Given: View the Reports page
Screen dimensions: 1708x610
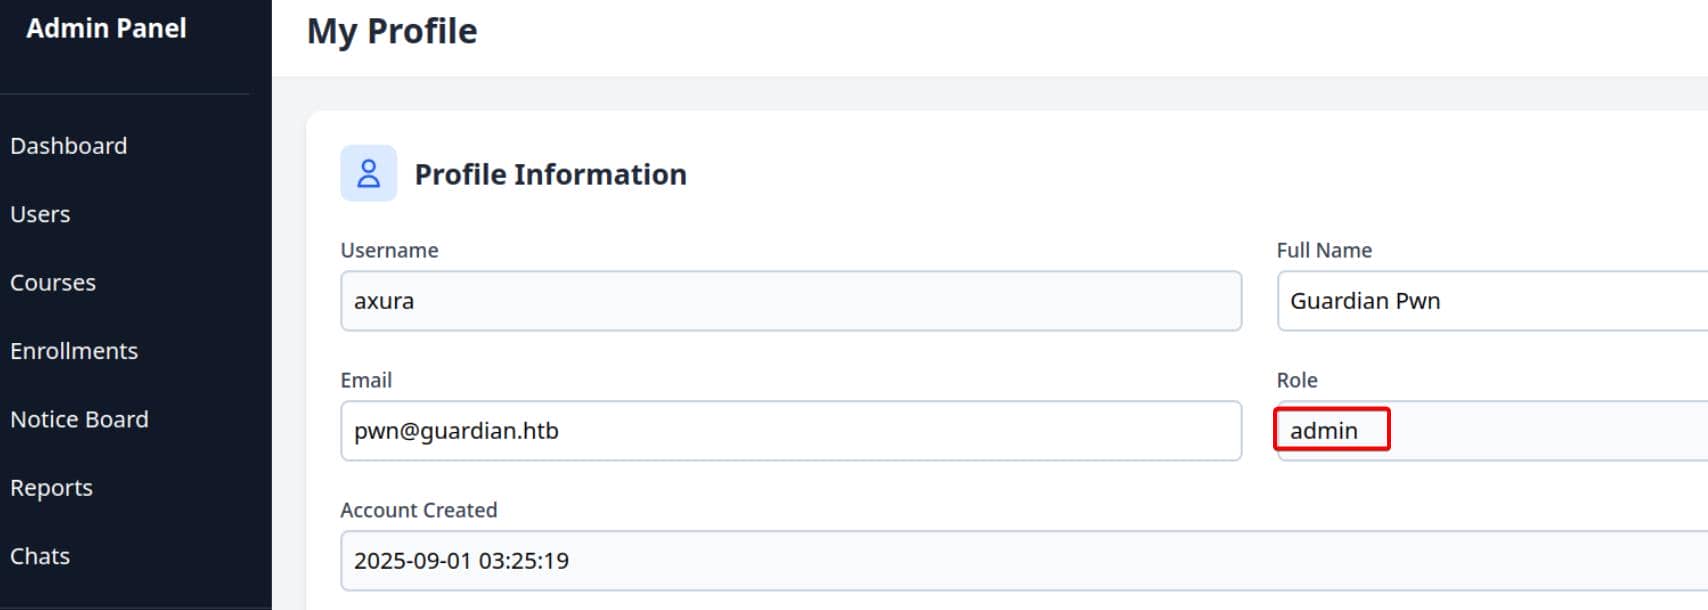Looking at the screenshot, I should coord(51,488).
